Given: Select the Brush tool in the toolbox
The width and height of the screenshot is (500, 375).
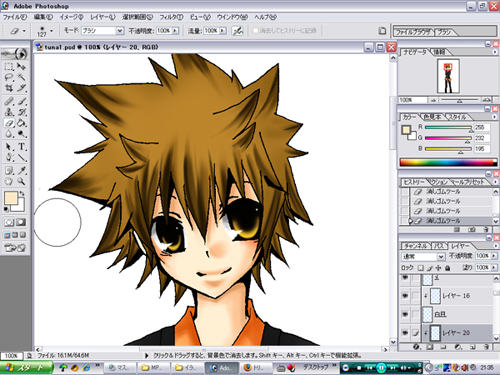Looking at the screenshot, I should (x=21, y=101).
